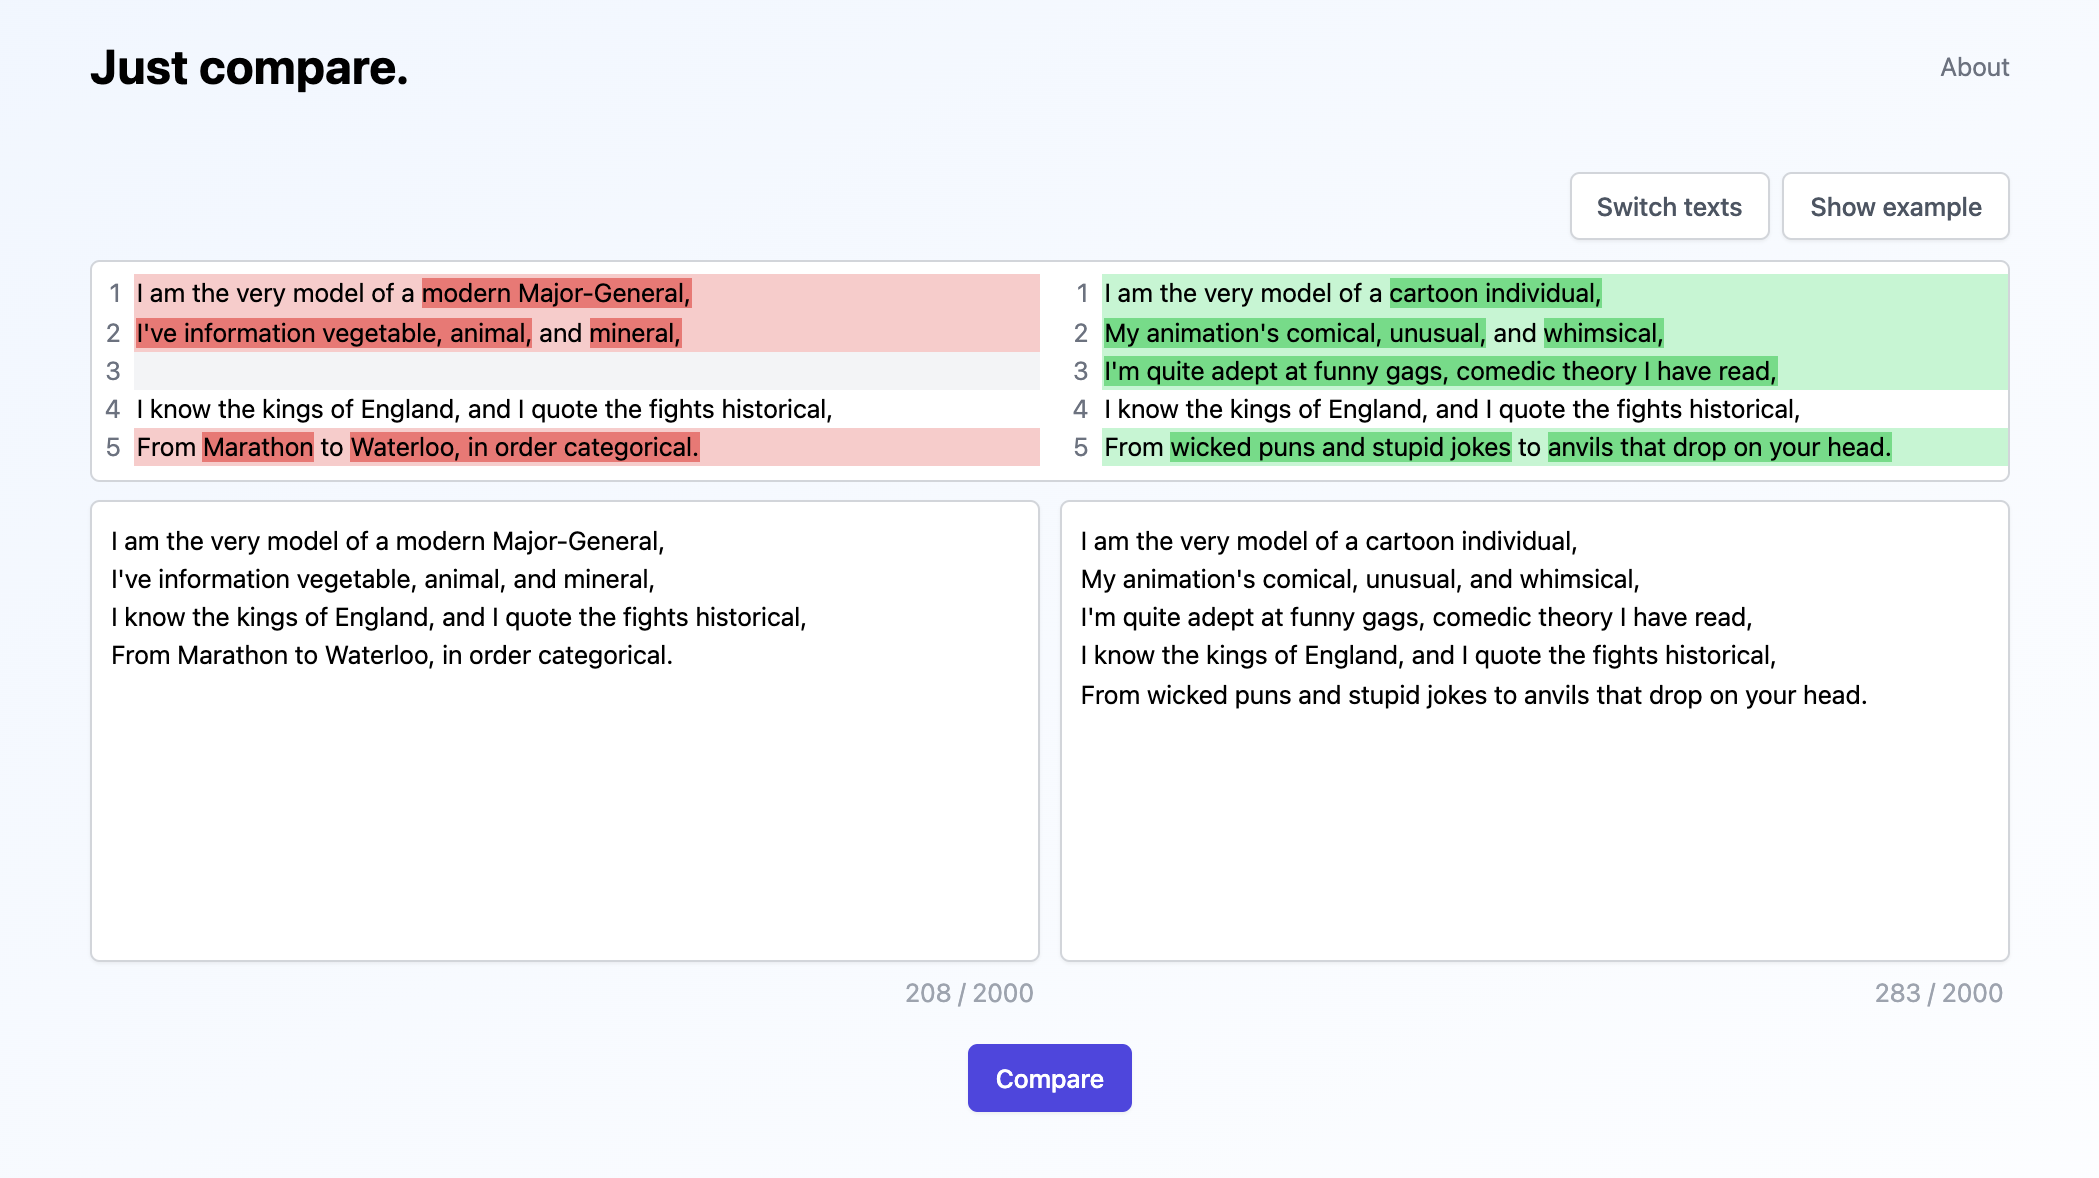Screen dimensions: 2099x1178
Task: Click the red 'Waterloo, in order categorical.' highlight
Action: click(x=524, y=447)
